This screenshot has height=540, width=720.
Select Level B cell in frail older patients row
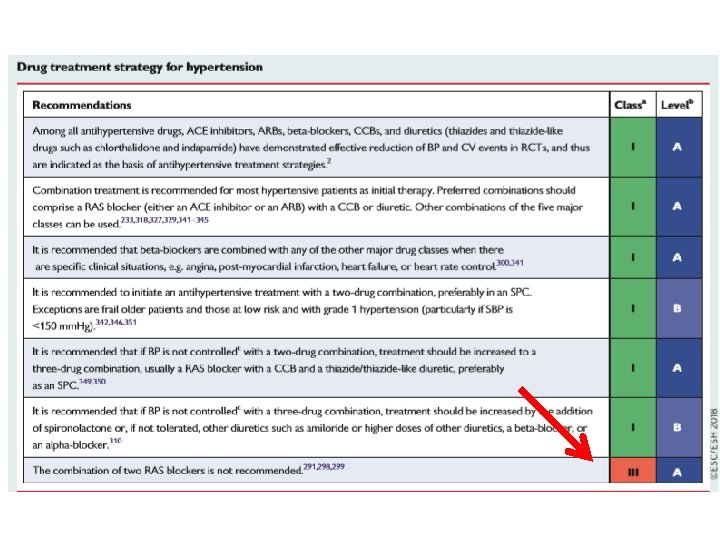(x=679, y=309)
